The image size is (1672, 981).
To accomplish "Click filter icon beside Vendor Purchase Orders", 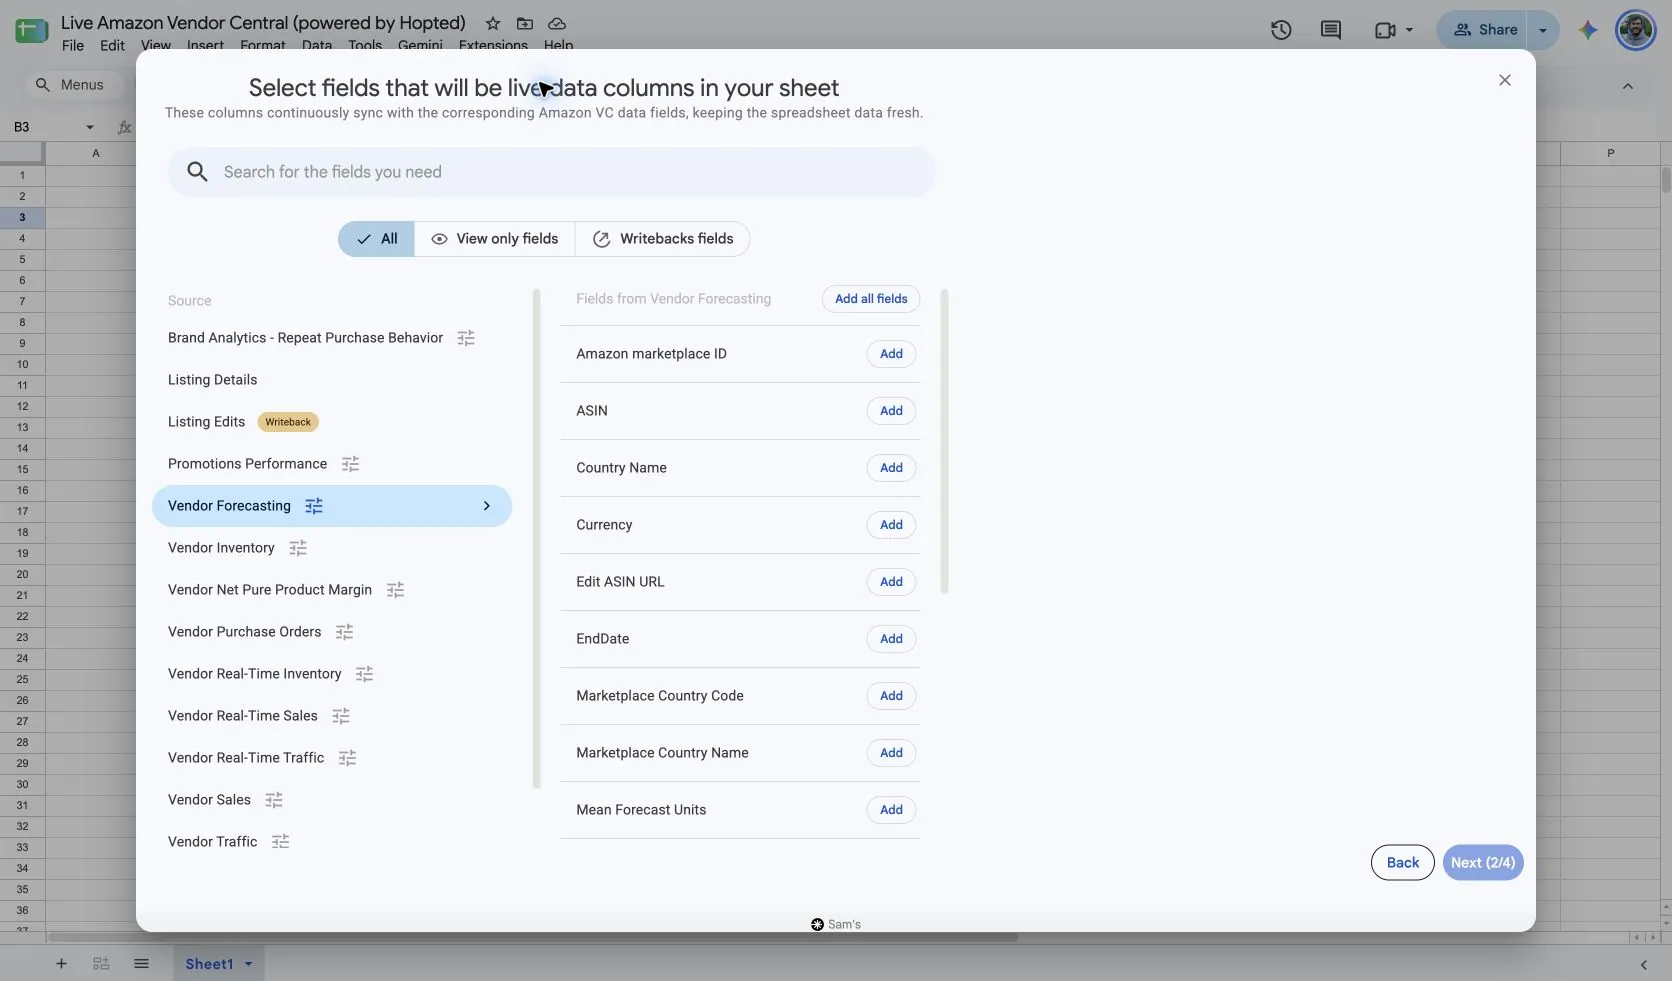I will tap(344, 632).
